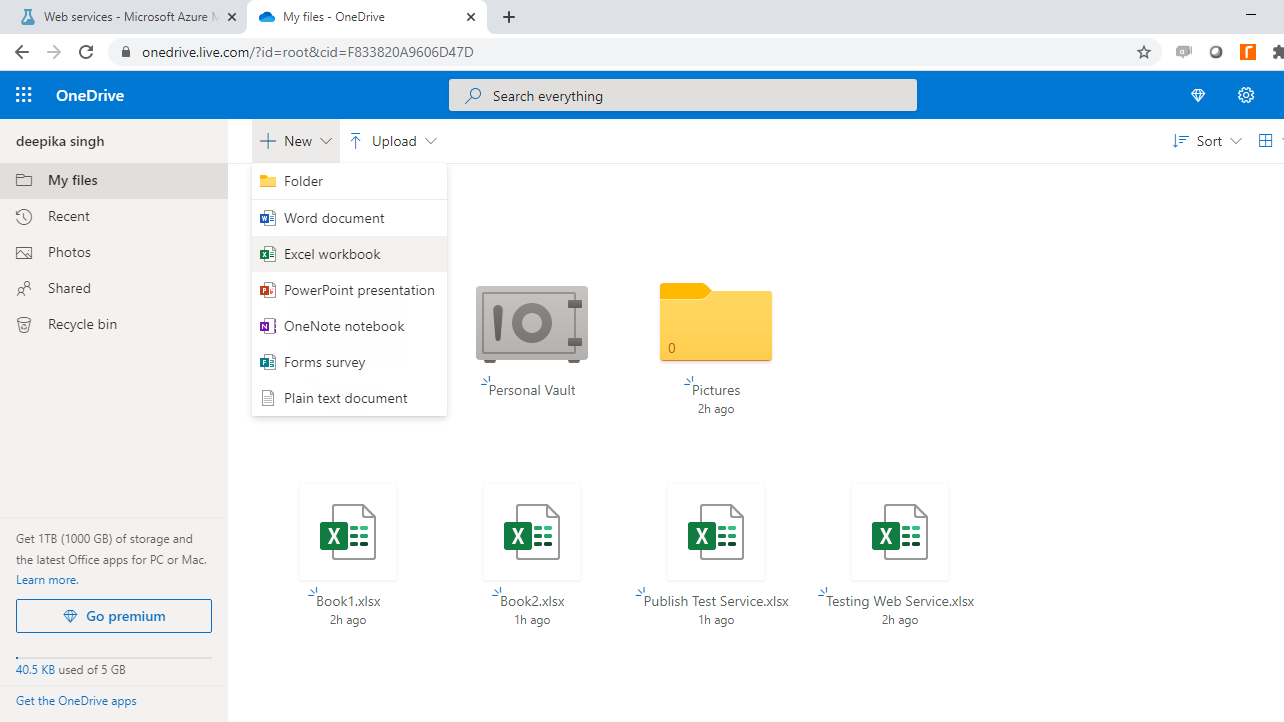Screen dimensions: 1284x722
Task: Click the Shared people icon in sidebar
Action: pos(24,288)
